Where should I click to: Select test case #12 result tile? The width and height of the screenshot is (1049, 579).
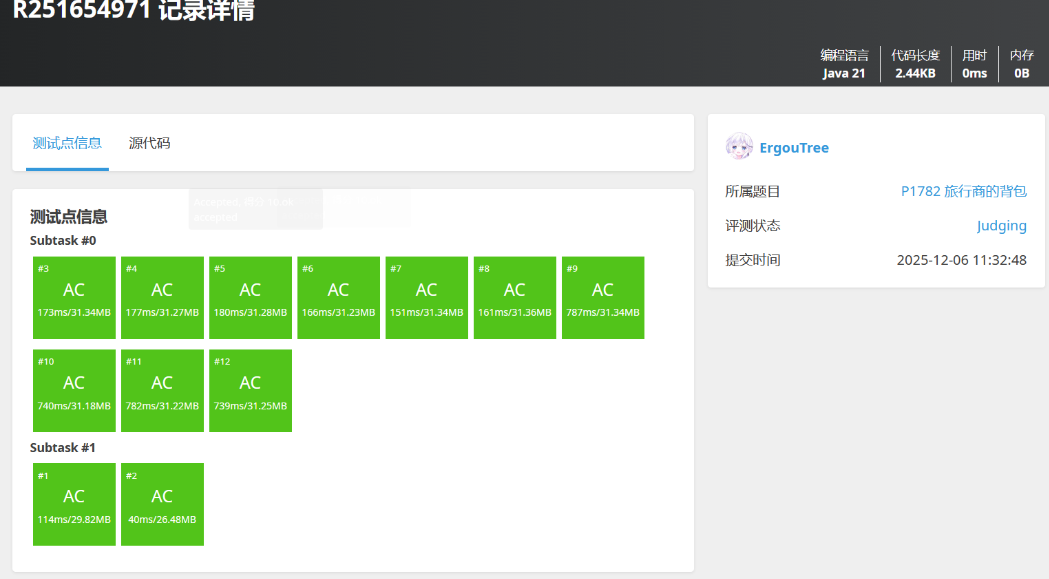[x=250, y=391]
